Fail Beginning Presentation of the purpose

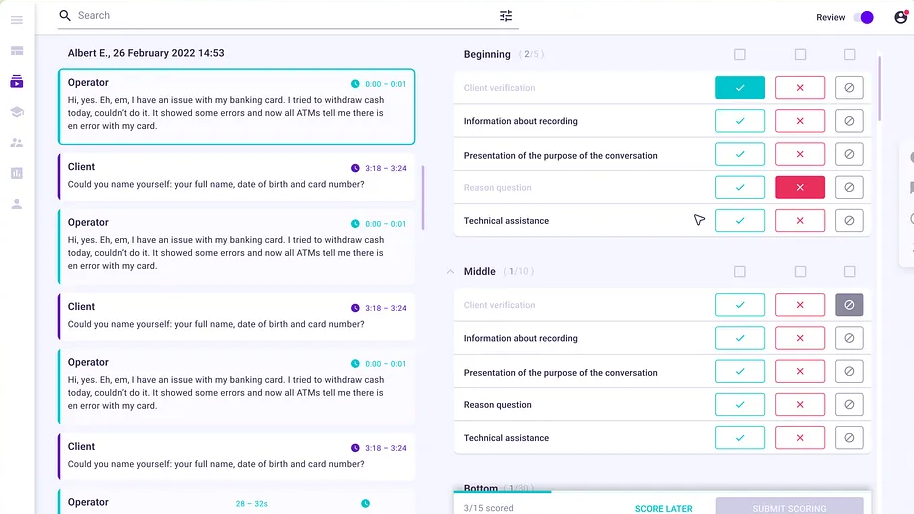coord(800,154)
